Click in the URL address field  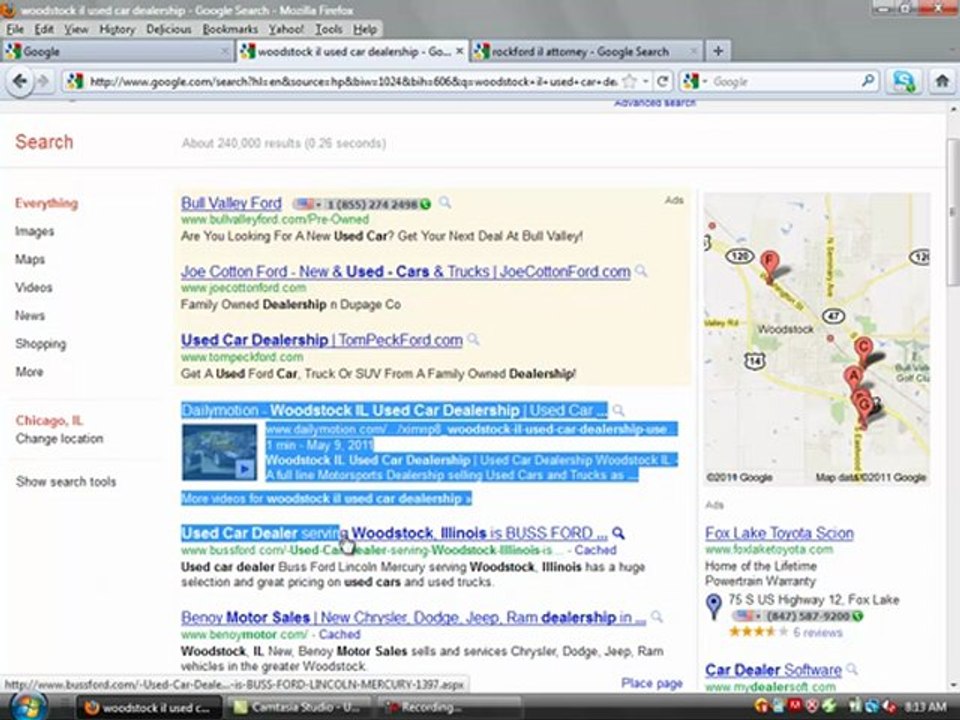[x=352, y=81]
